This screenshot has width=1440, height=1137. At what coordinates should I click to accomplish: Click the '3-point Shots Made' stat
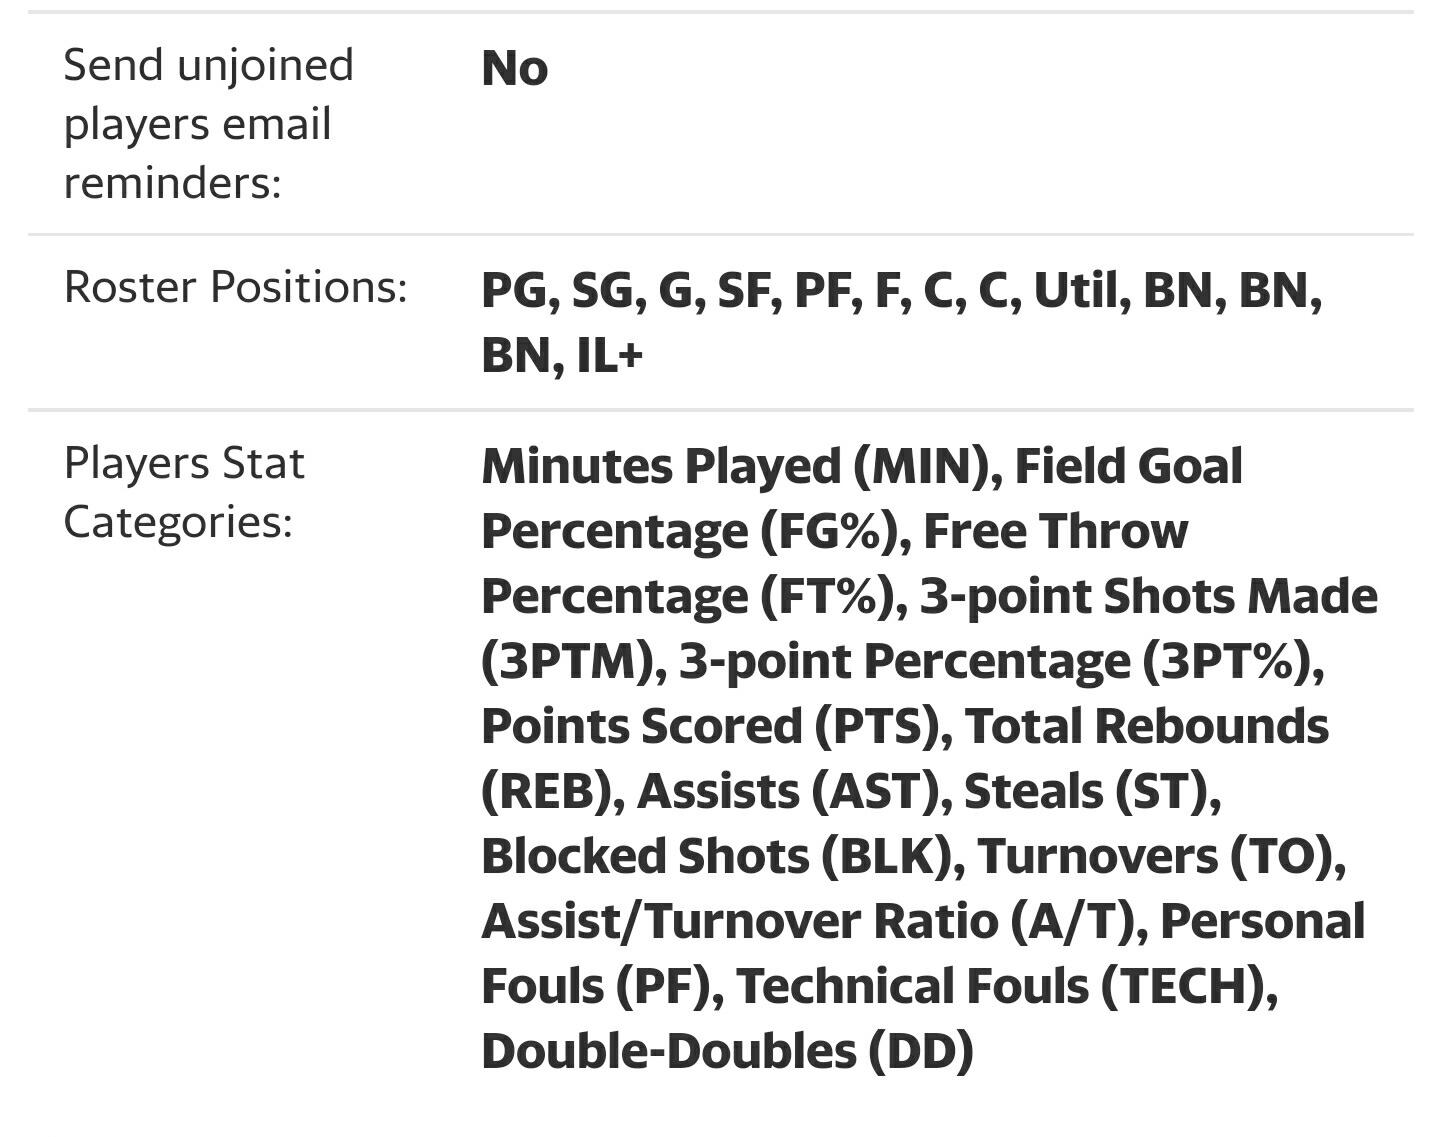[x=1149, y=596]
